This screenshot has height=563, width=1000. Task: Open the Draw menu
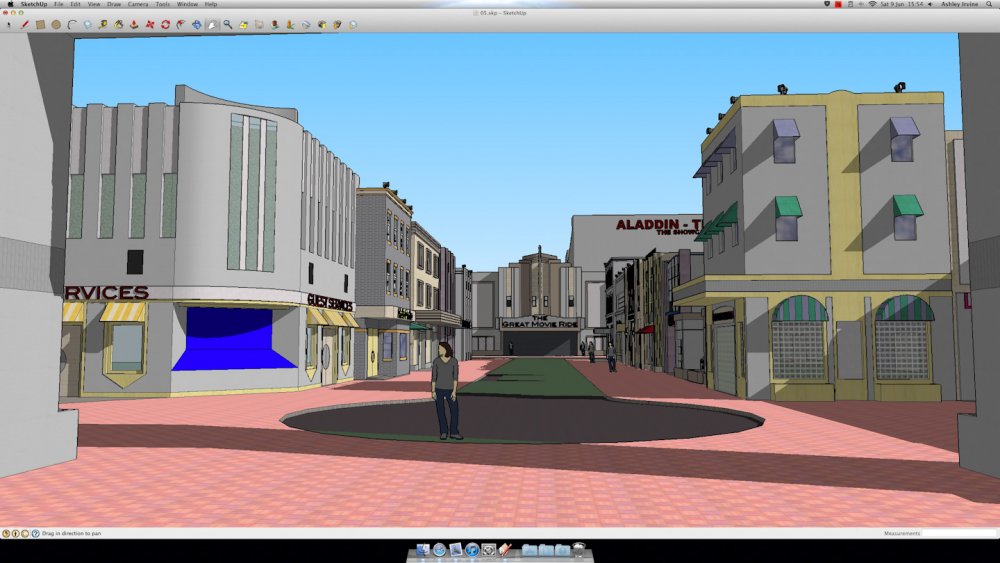tap(114, 4)
